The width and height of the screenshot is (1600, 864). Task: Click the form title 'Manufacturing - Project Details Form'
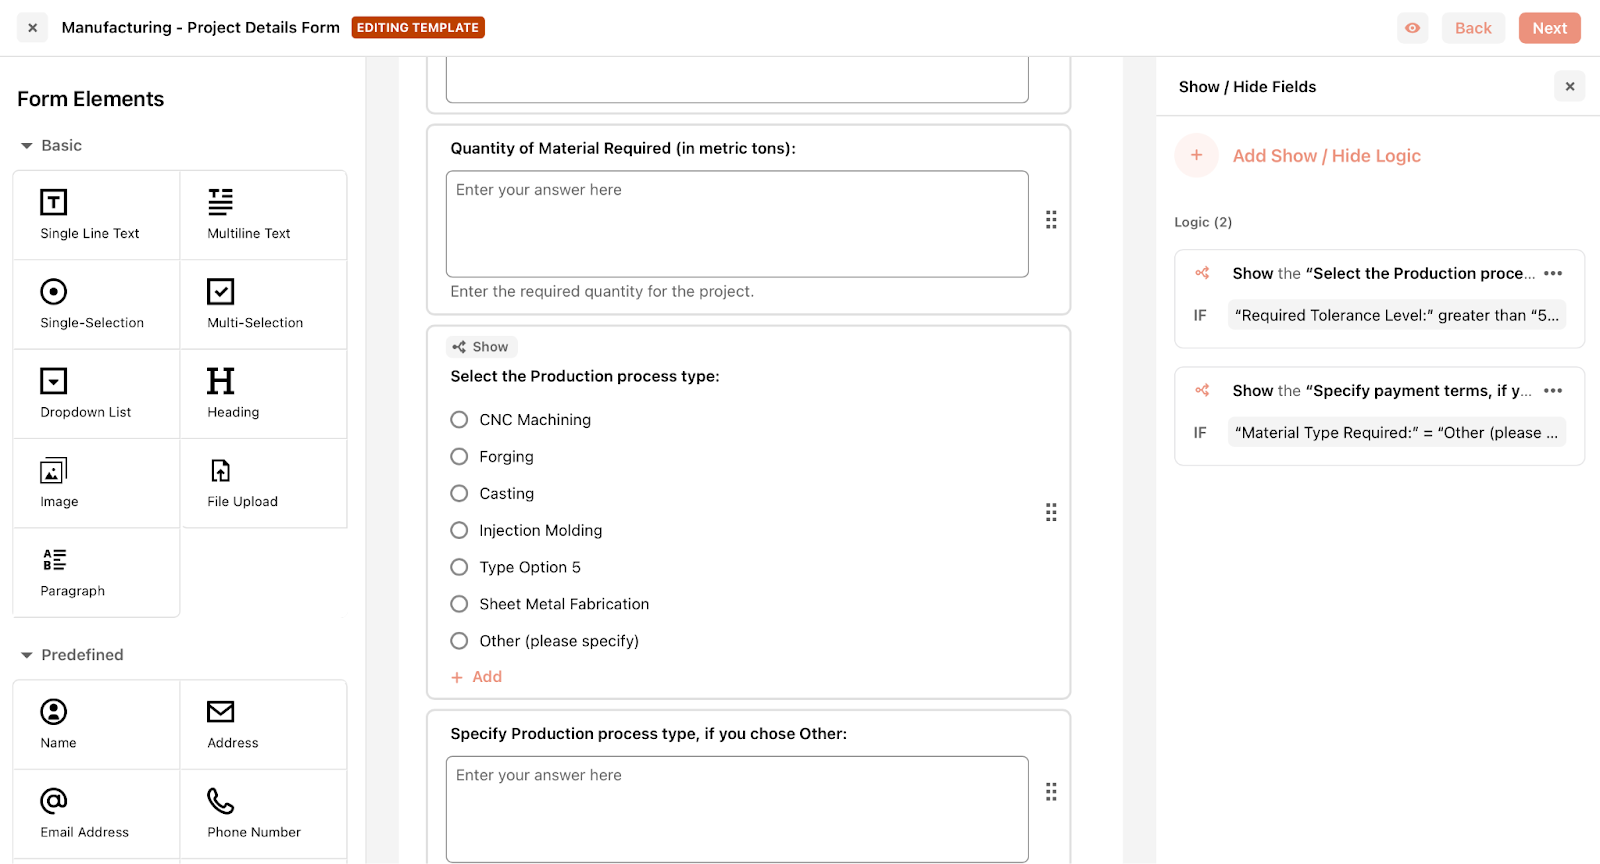tap(201, 28)
